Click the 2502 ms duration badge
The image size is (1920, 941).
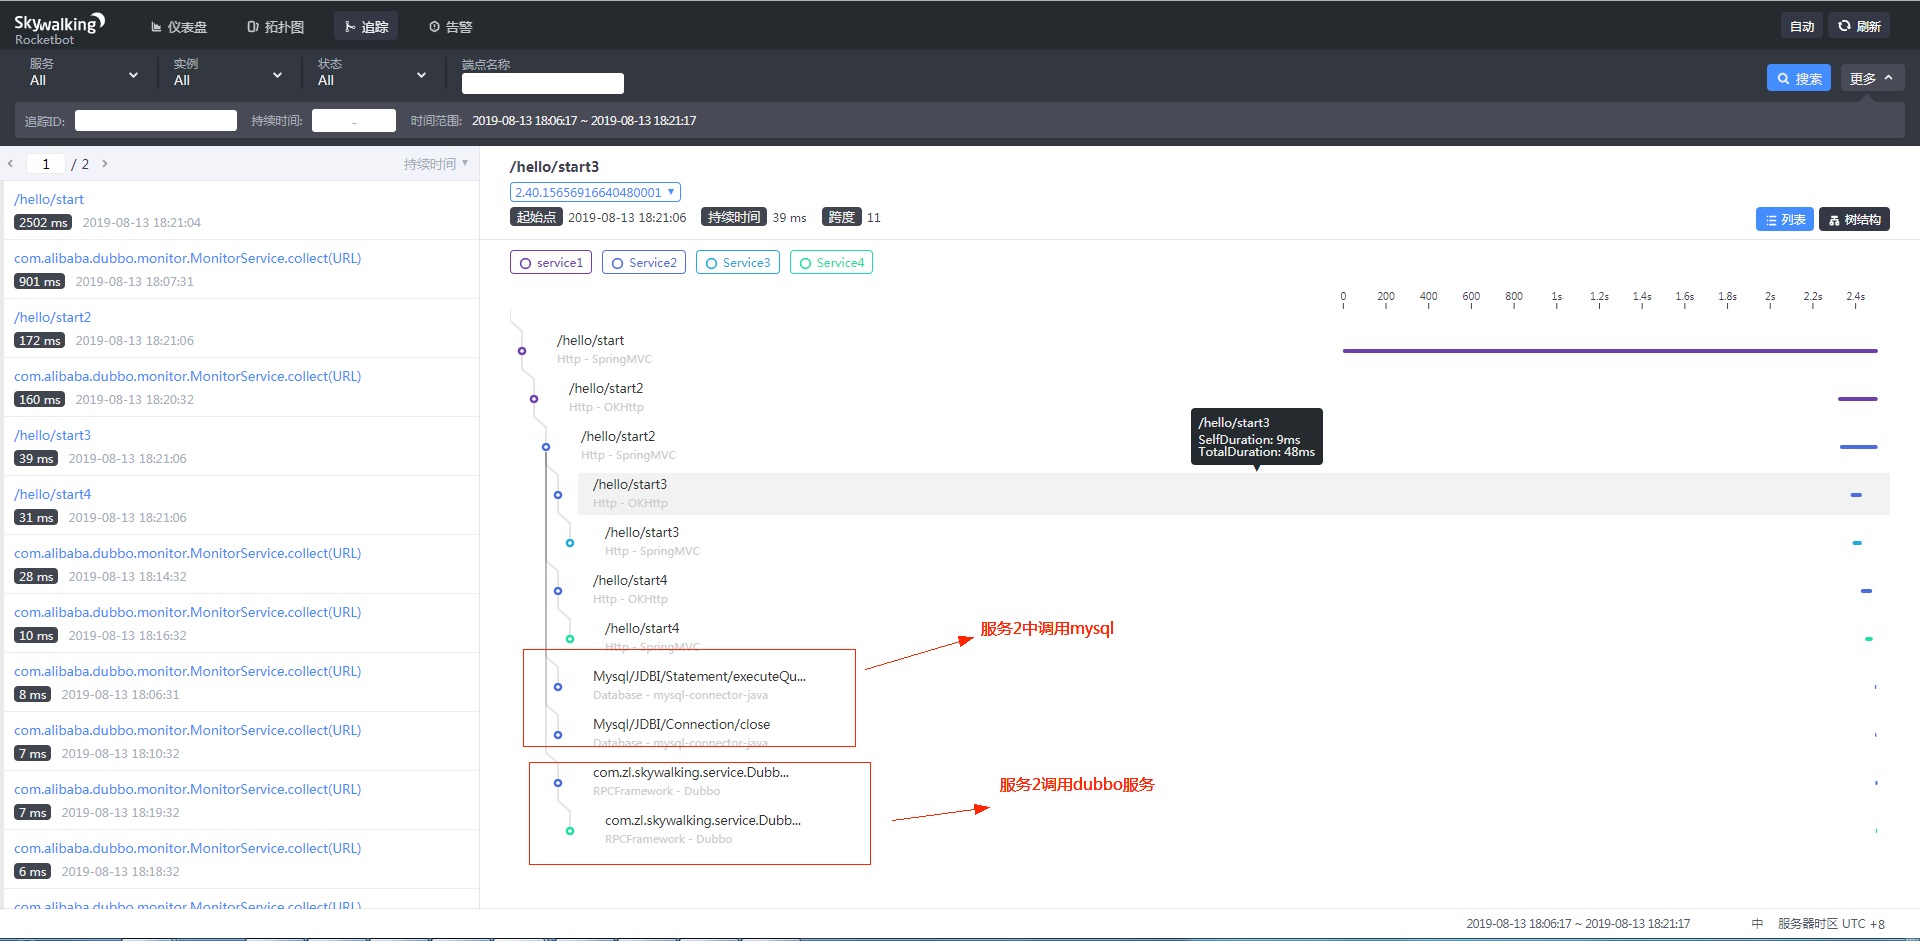coord(43,223)
